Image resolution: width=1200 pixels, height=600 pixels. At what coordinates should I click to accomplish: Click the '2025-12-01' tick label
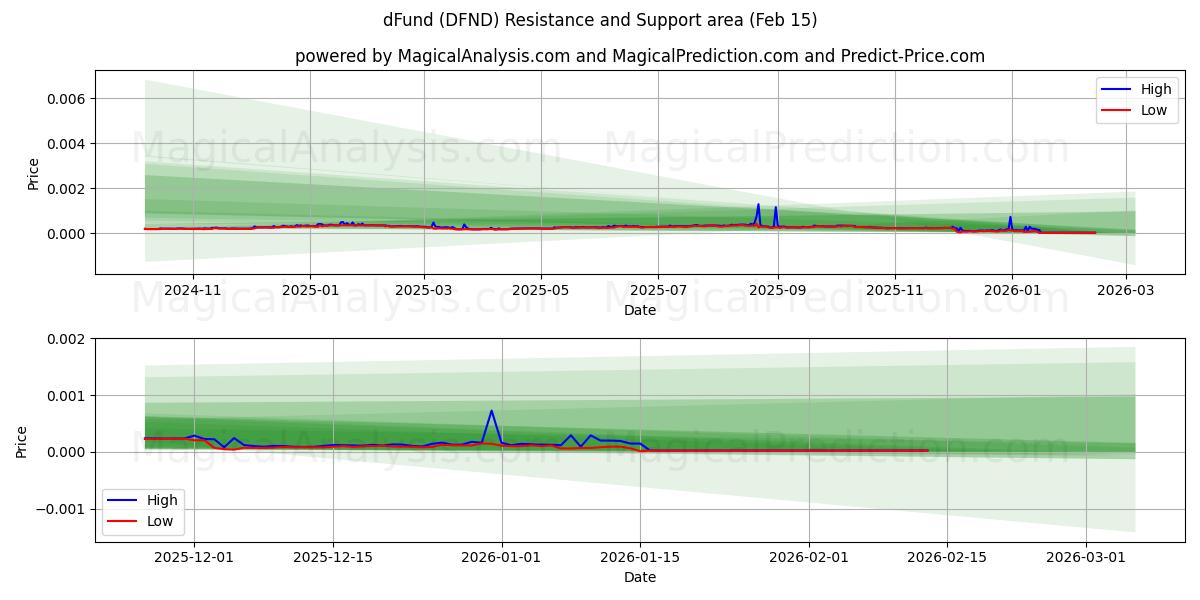point(193,557)
